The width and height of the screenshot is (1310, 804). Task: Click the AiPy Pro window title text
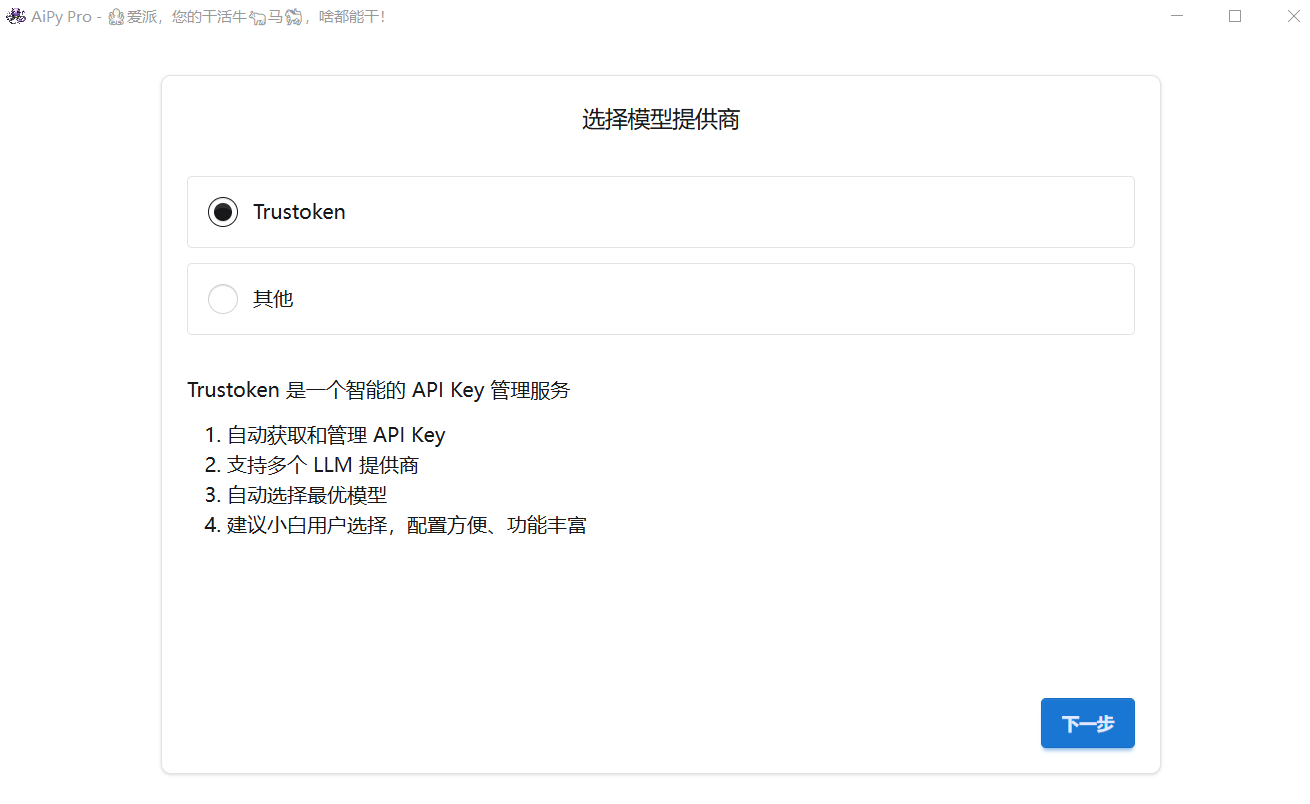[x=208, y=17]
